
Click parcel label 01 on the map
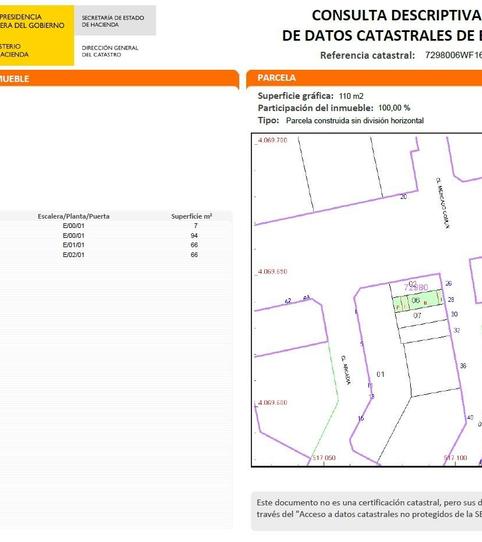point(380,374)
